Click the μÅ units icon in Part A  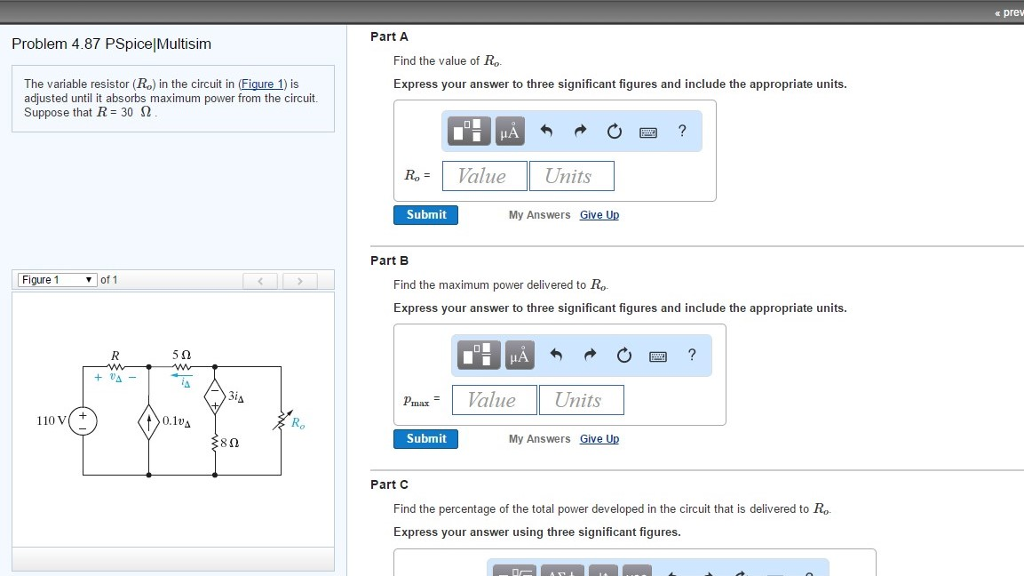pyautogui.click(x=509, y=130)
